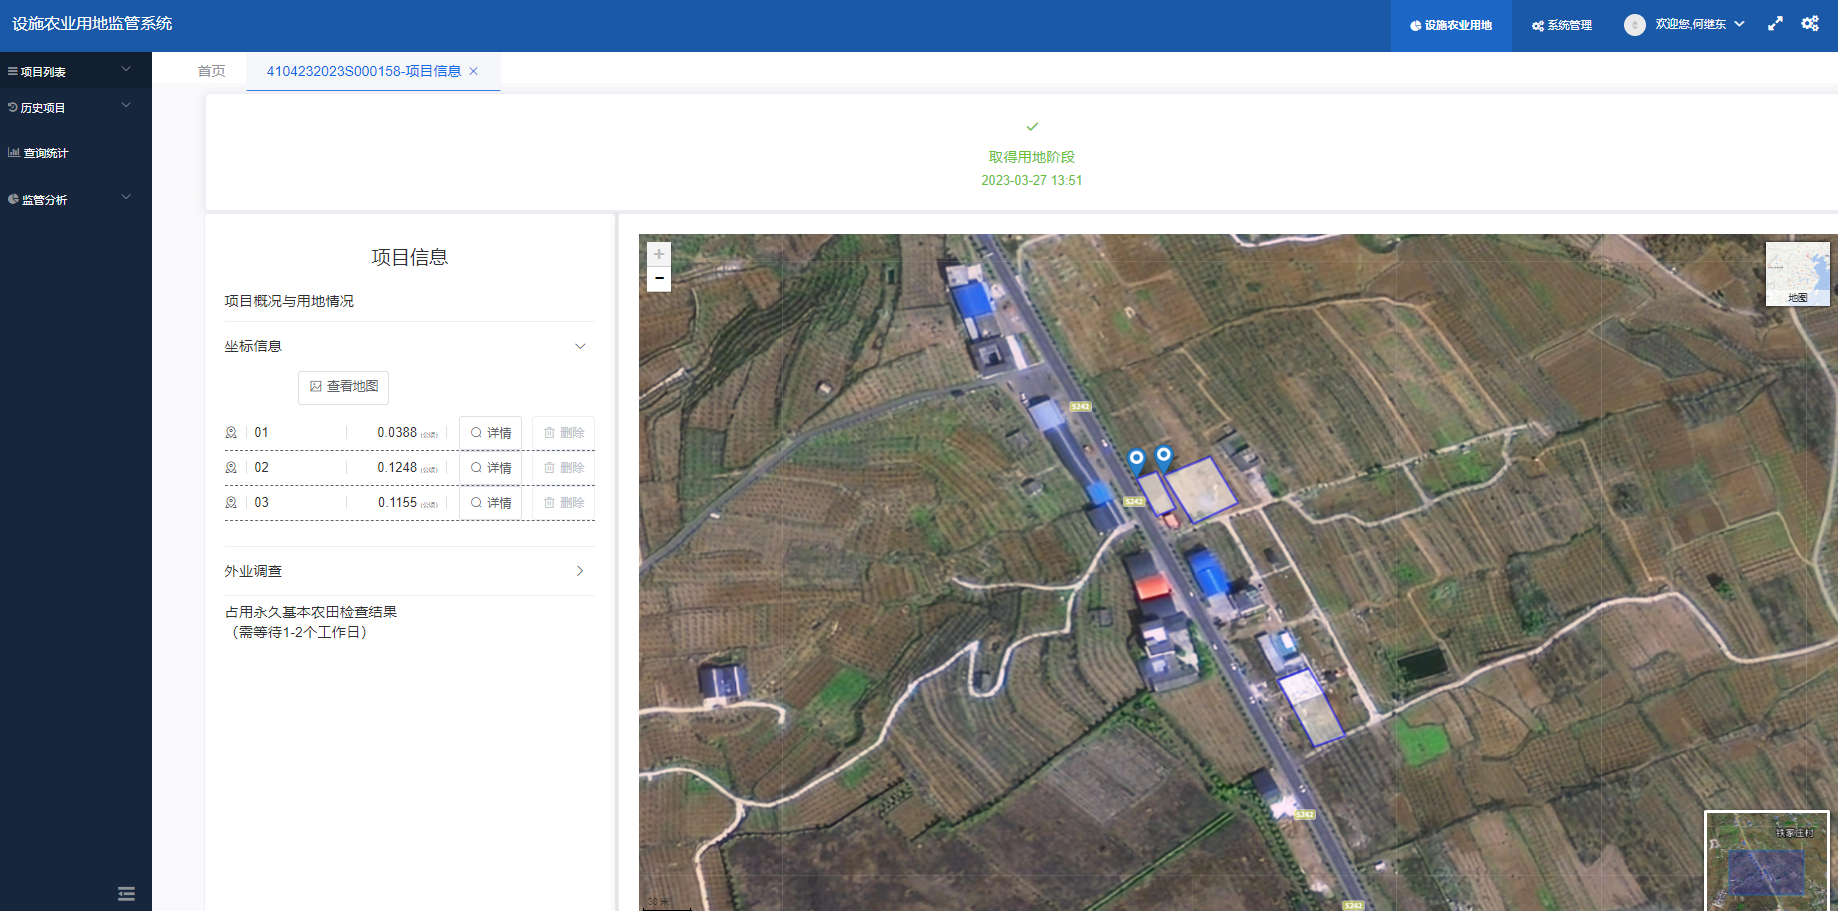Zoom out the map with minus button
The width and height of the screenshot is (1838, 911).
[659, 279]
